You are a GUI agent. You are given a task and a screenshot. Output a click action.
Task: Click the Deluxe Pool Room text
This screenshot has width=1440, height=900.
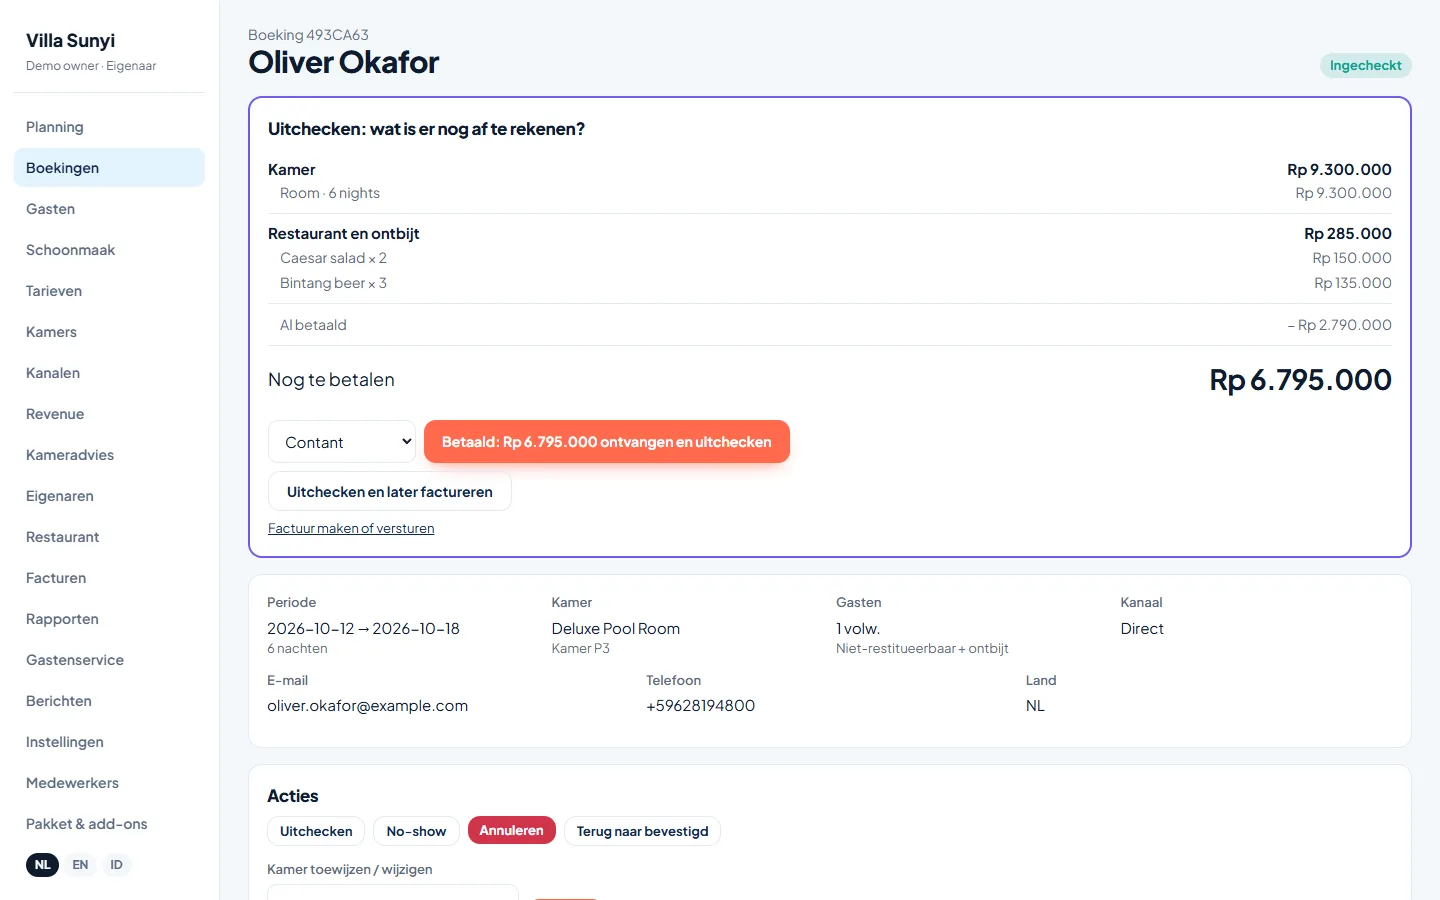[616, 629]
